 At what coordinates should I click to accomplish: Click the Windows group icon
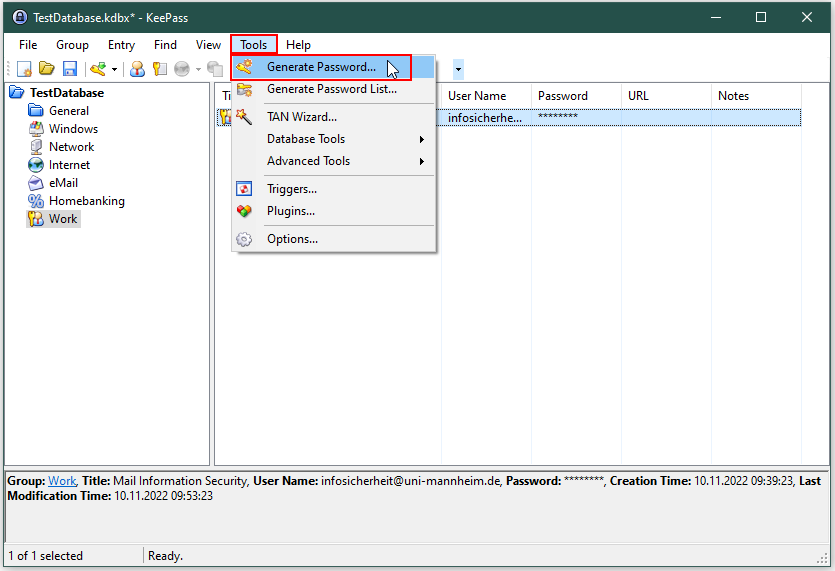[36, 129]
